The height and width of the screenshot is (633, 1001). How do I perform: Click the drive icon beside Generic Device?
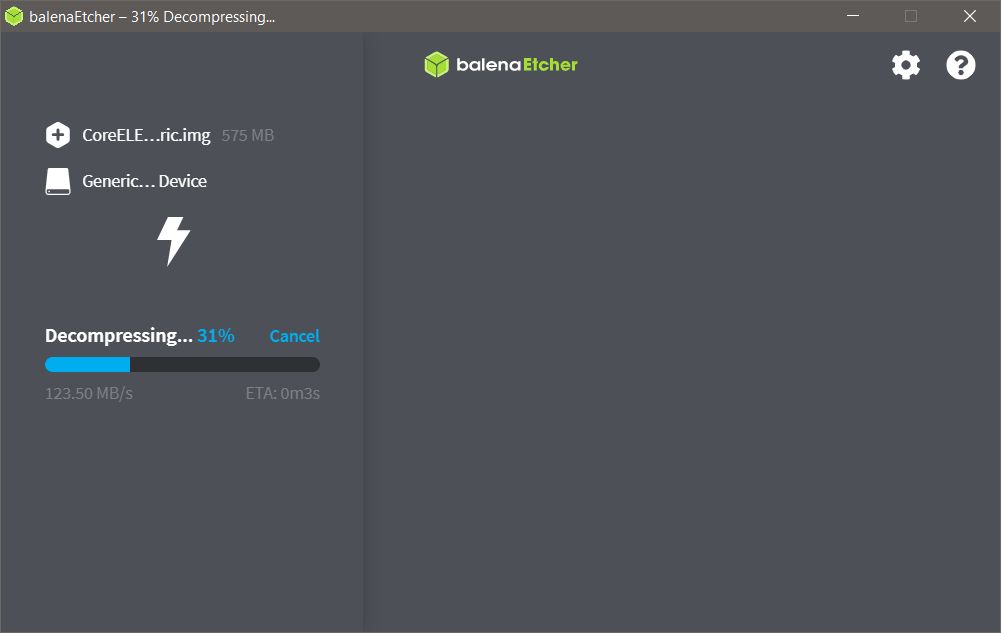pyautogui.click(x=58, y=181)
